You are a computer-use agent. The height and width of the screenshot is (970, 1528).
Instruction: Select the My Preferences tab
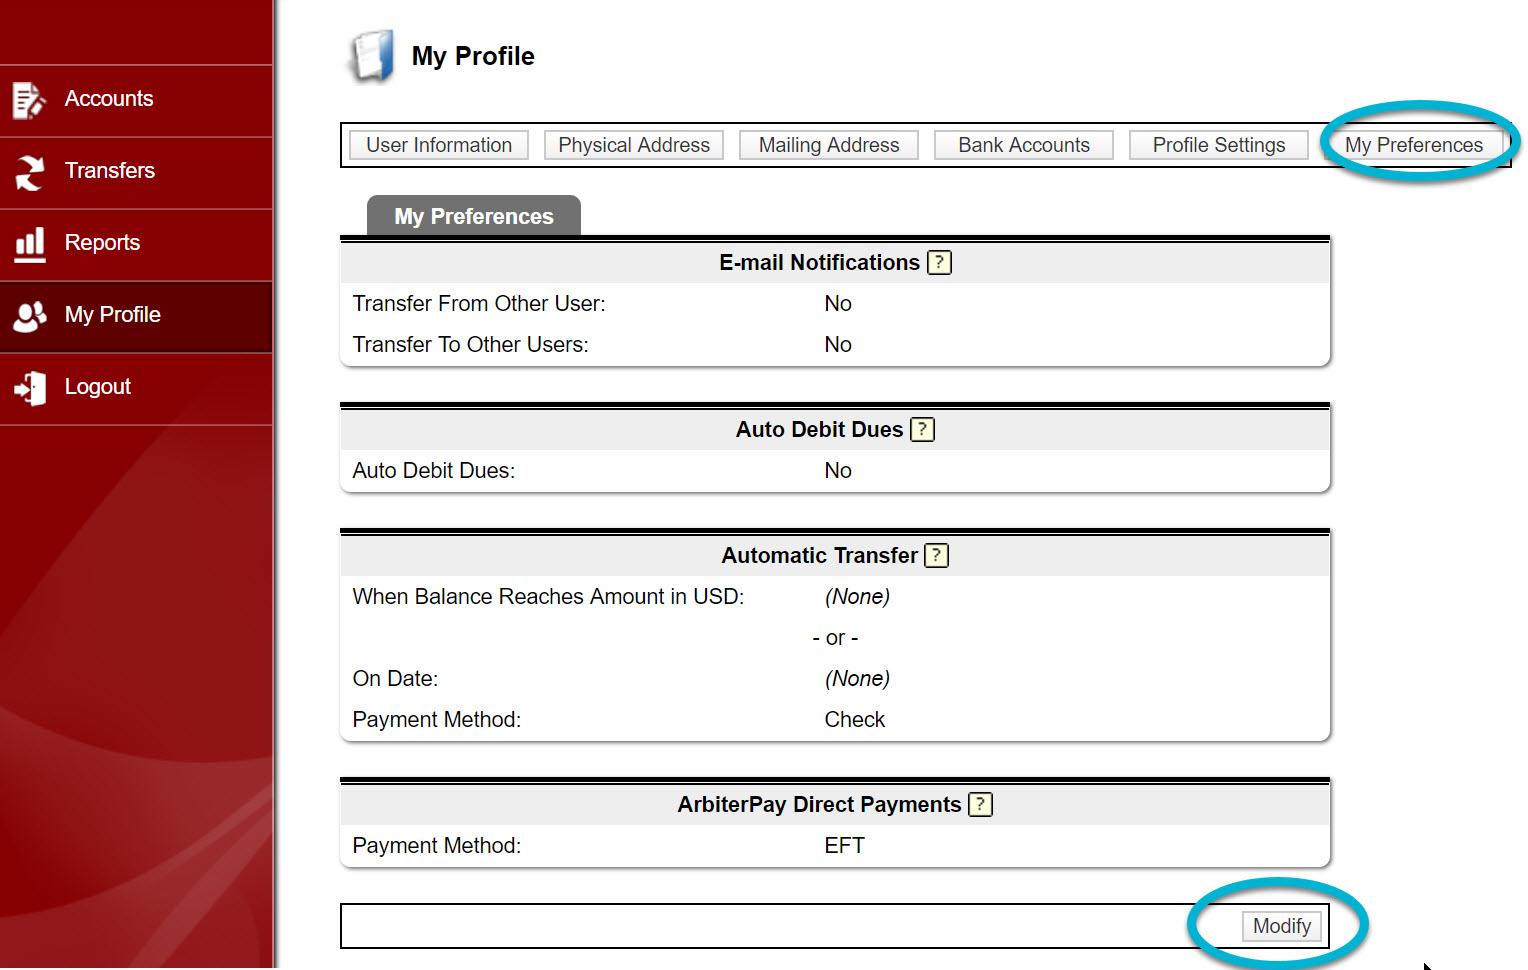click(x=1415, y=145)
